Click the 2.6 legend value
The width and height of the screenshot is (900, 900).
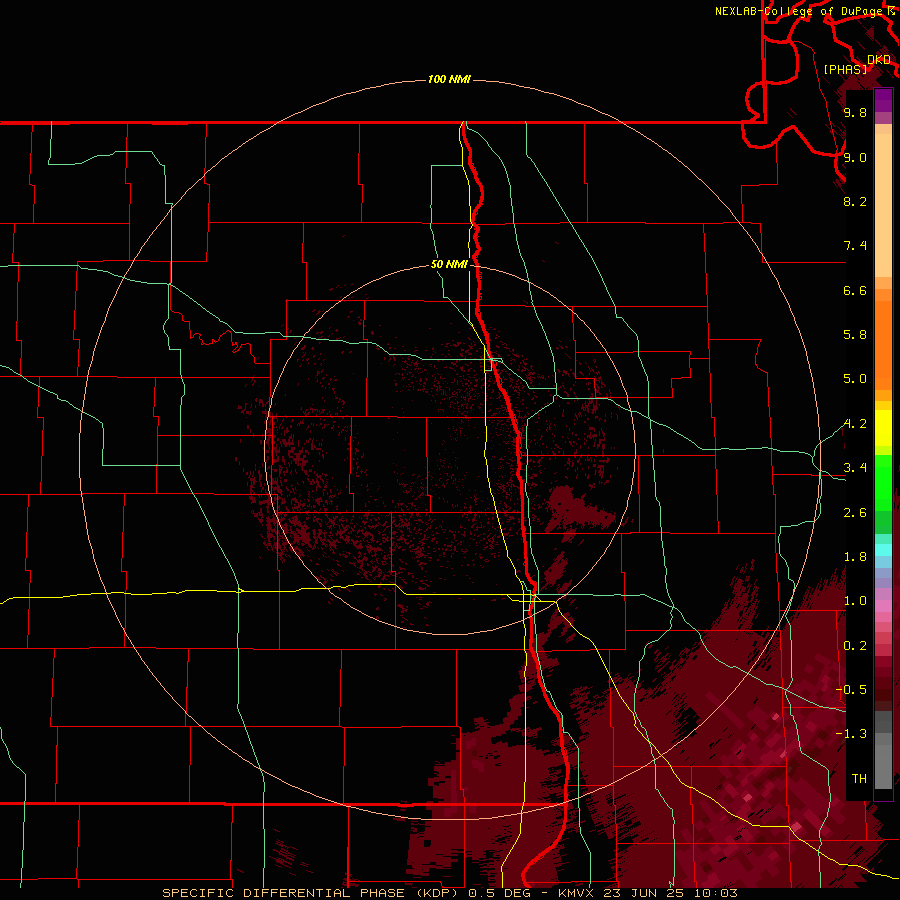(x=855, y=513)
